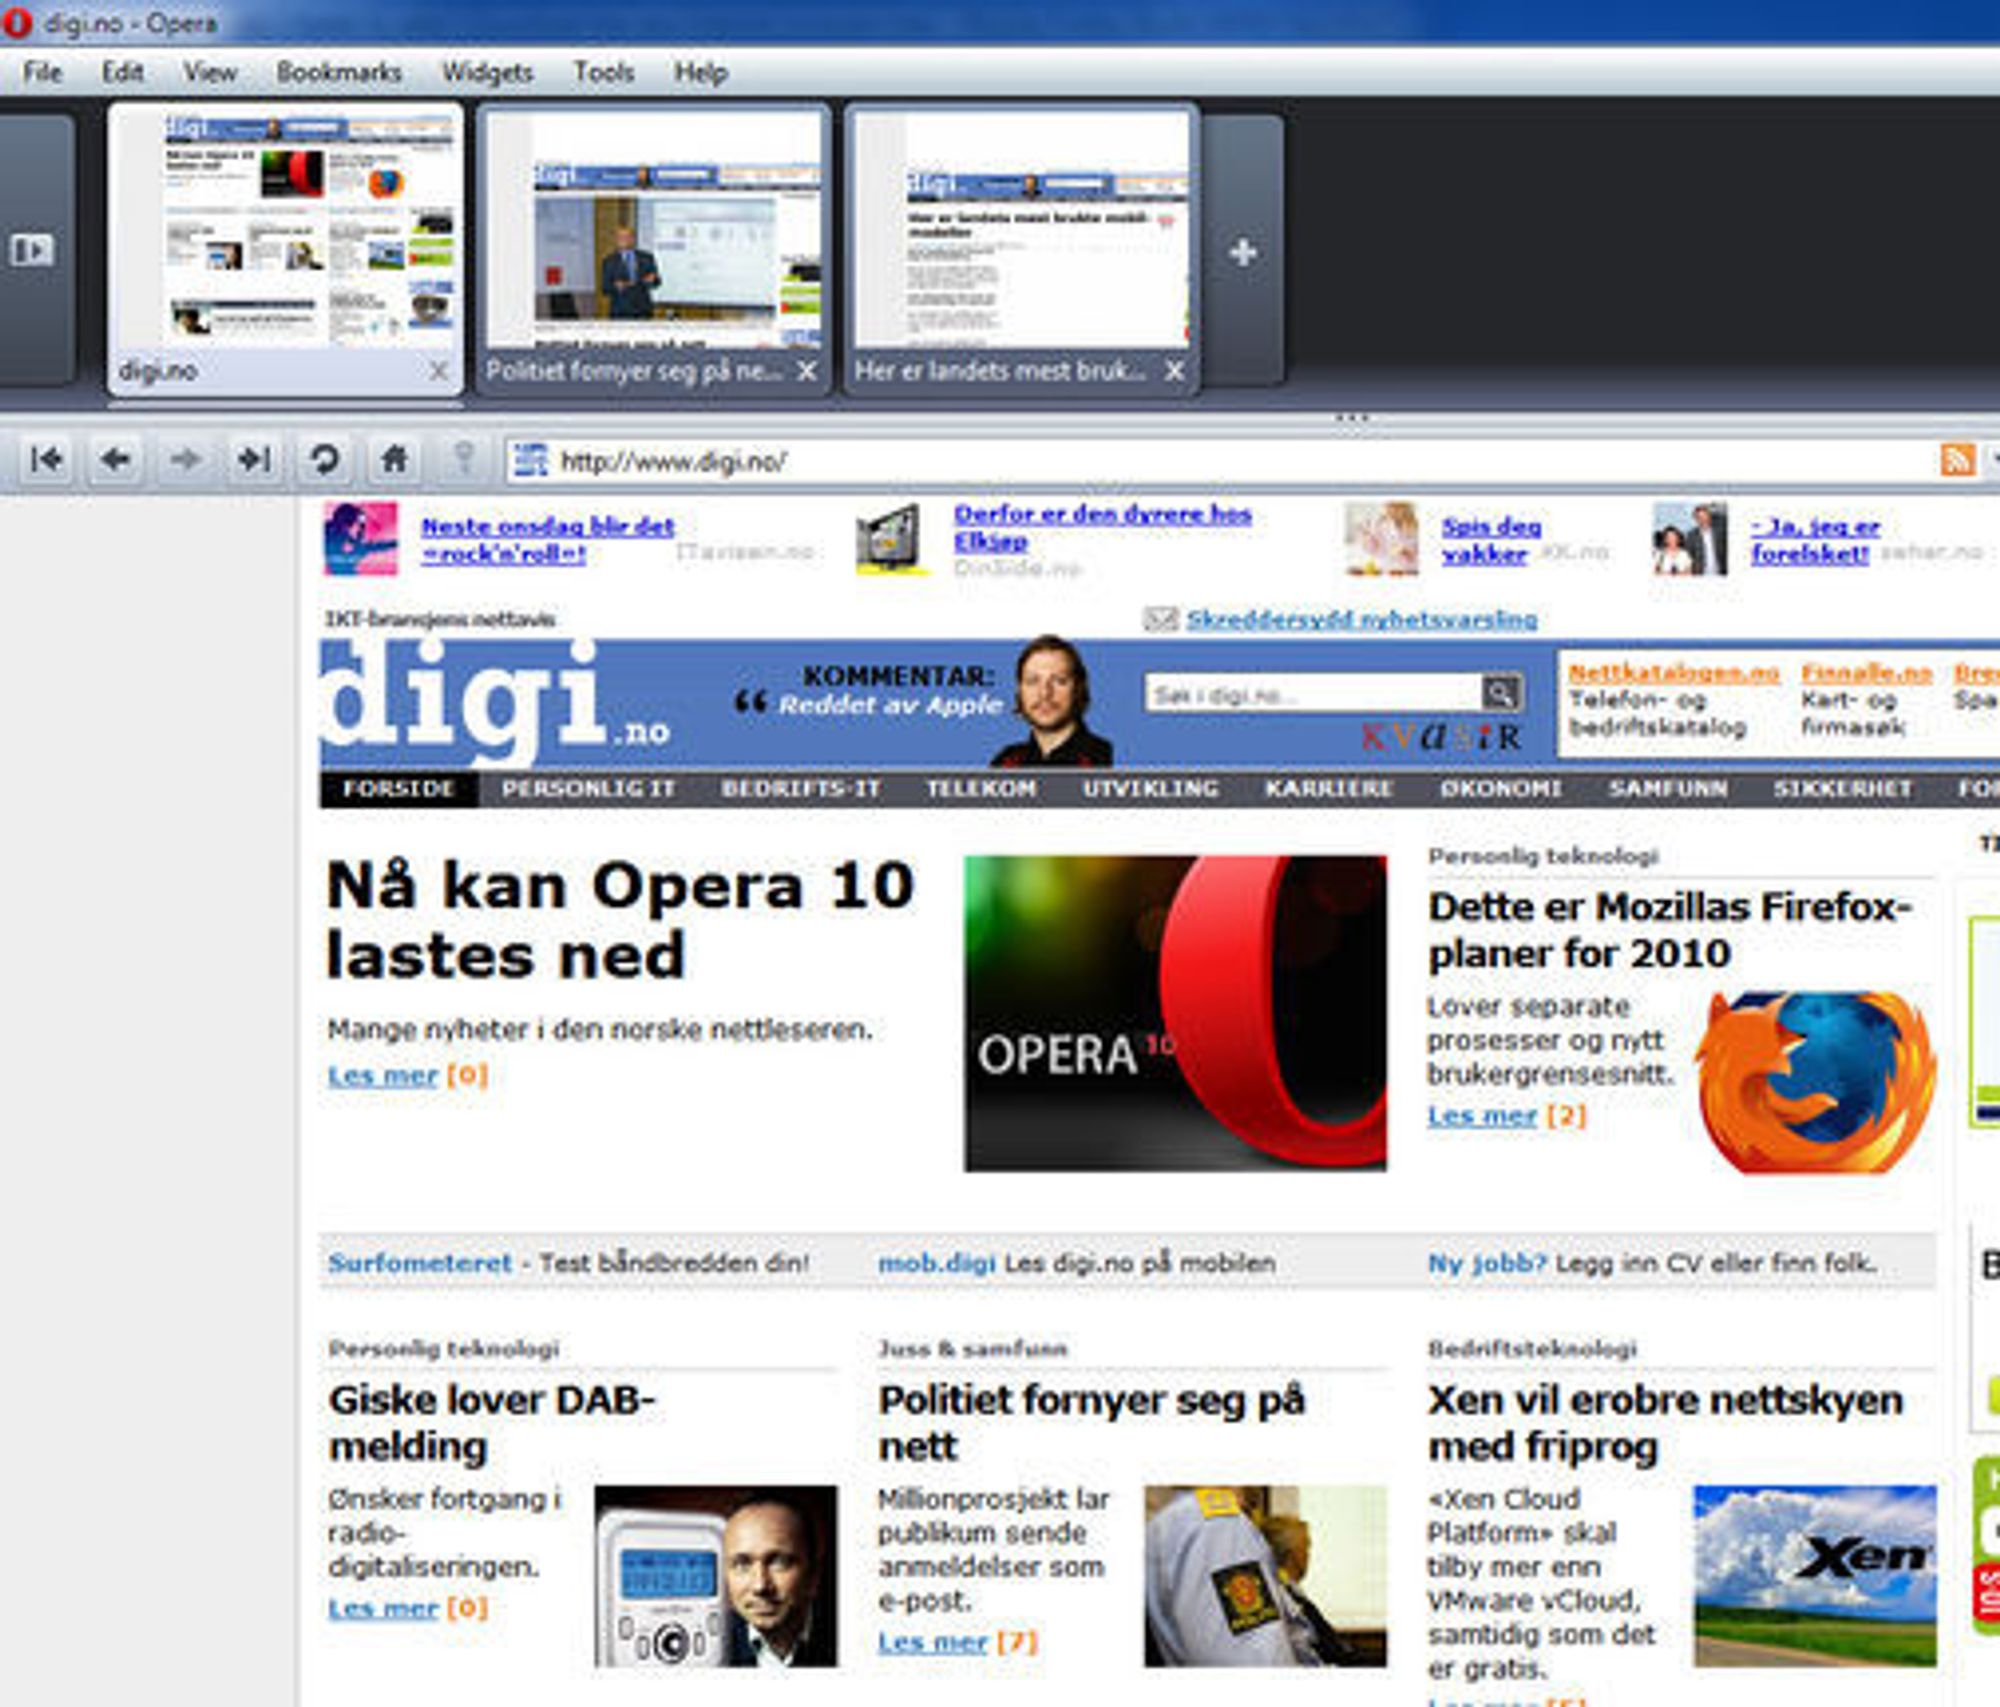Select the PERSONLIG IT navigation item
Viewport: 2000px width, 1707px height.
(x=589, y=788)
